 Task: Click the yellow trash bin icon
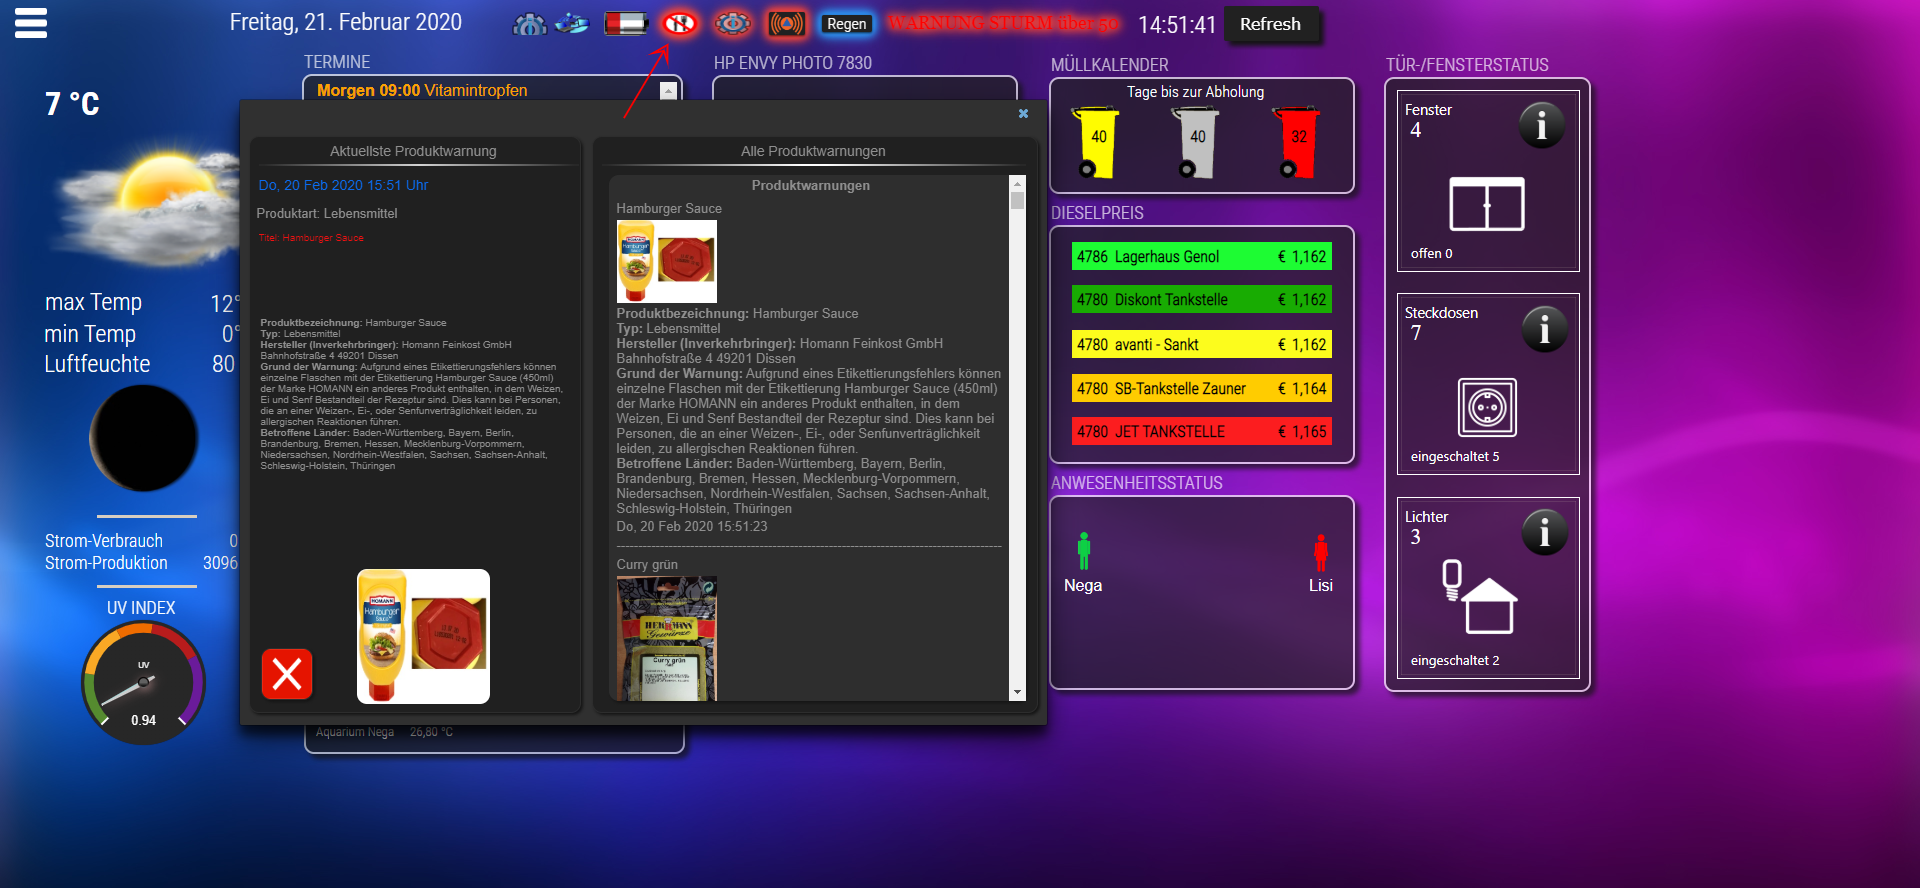(1096, 142)
